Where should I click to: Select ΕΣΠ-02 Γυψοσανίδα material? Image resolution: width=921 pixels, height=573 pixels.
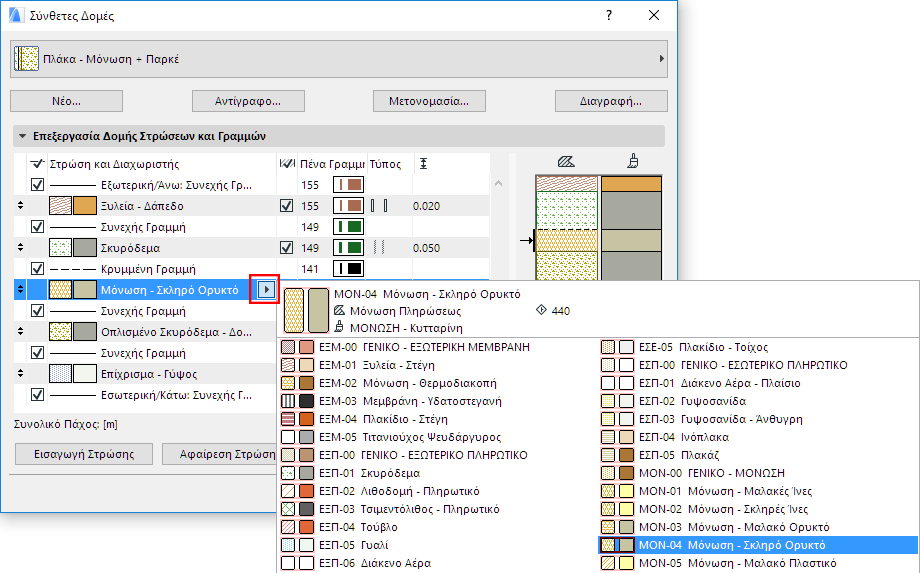tap(758, 401)
